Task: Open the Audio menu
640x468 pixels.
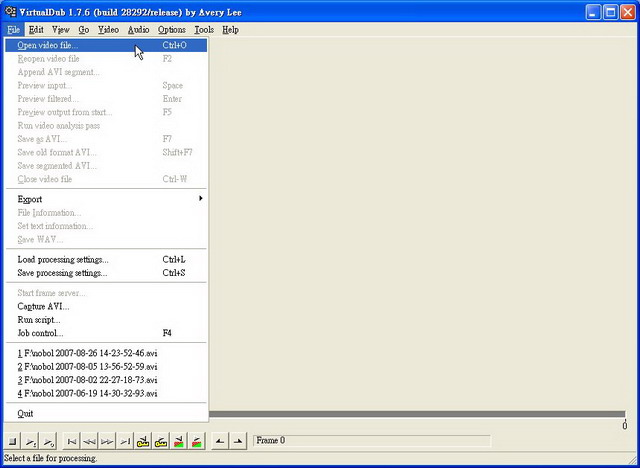Action: point(138,30)
